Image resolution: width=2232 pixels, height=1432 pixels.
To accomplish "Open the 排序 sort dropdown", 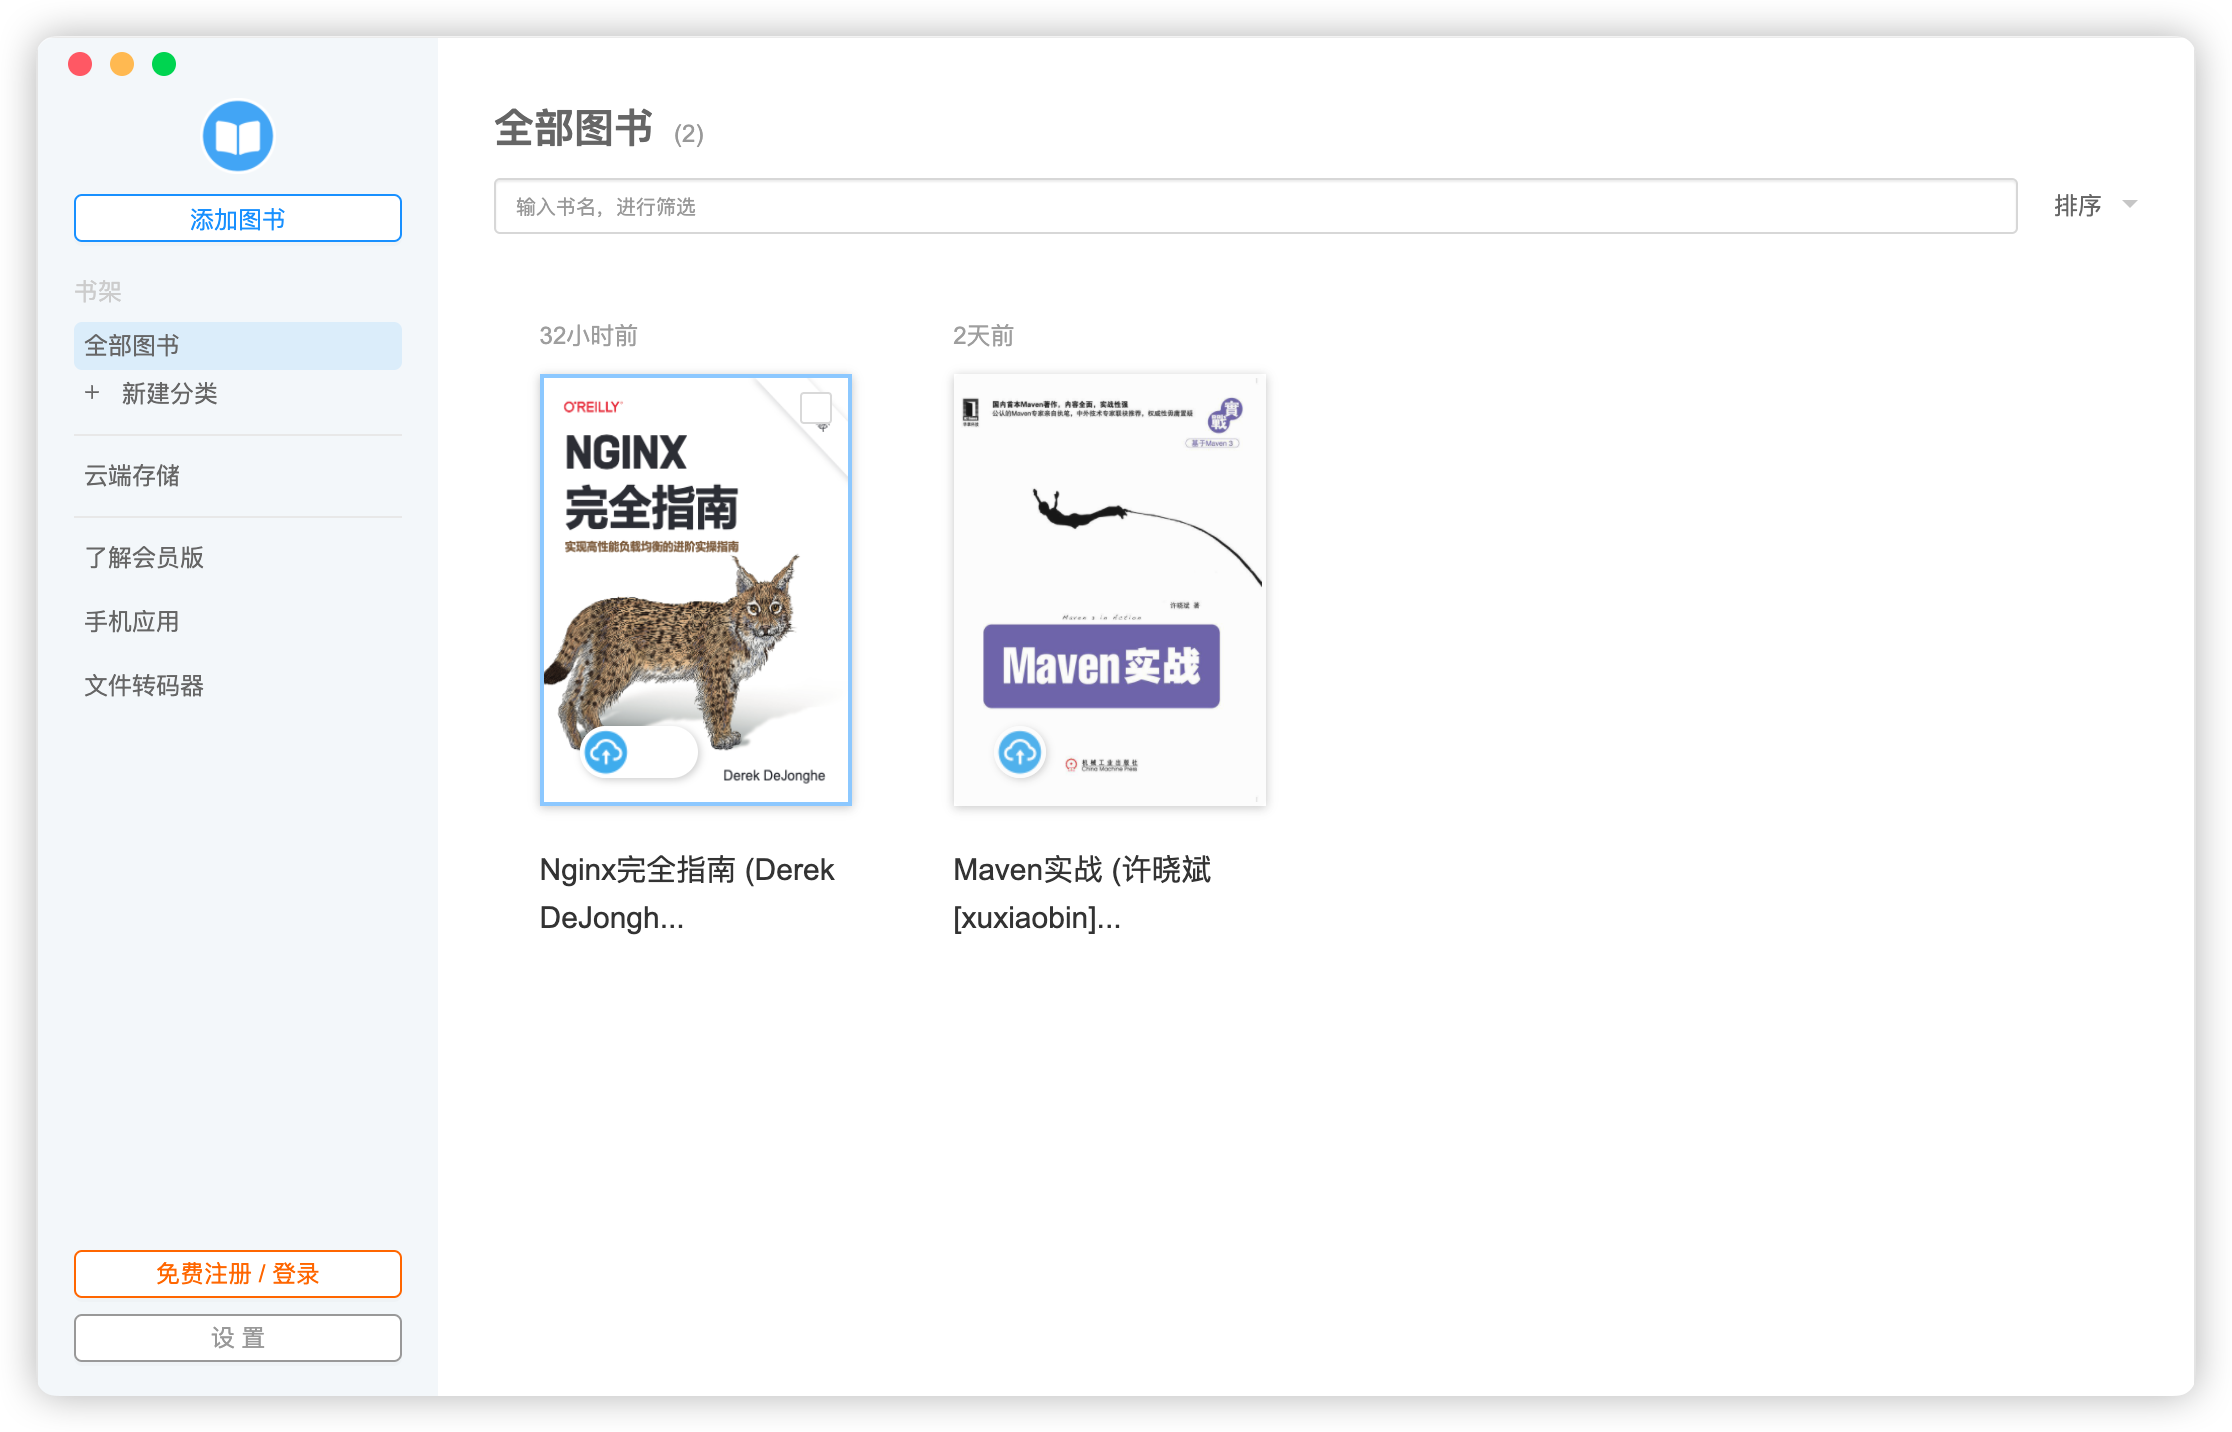I will tap(2077, 206).
